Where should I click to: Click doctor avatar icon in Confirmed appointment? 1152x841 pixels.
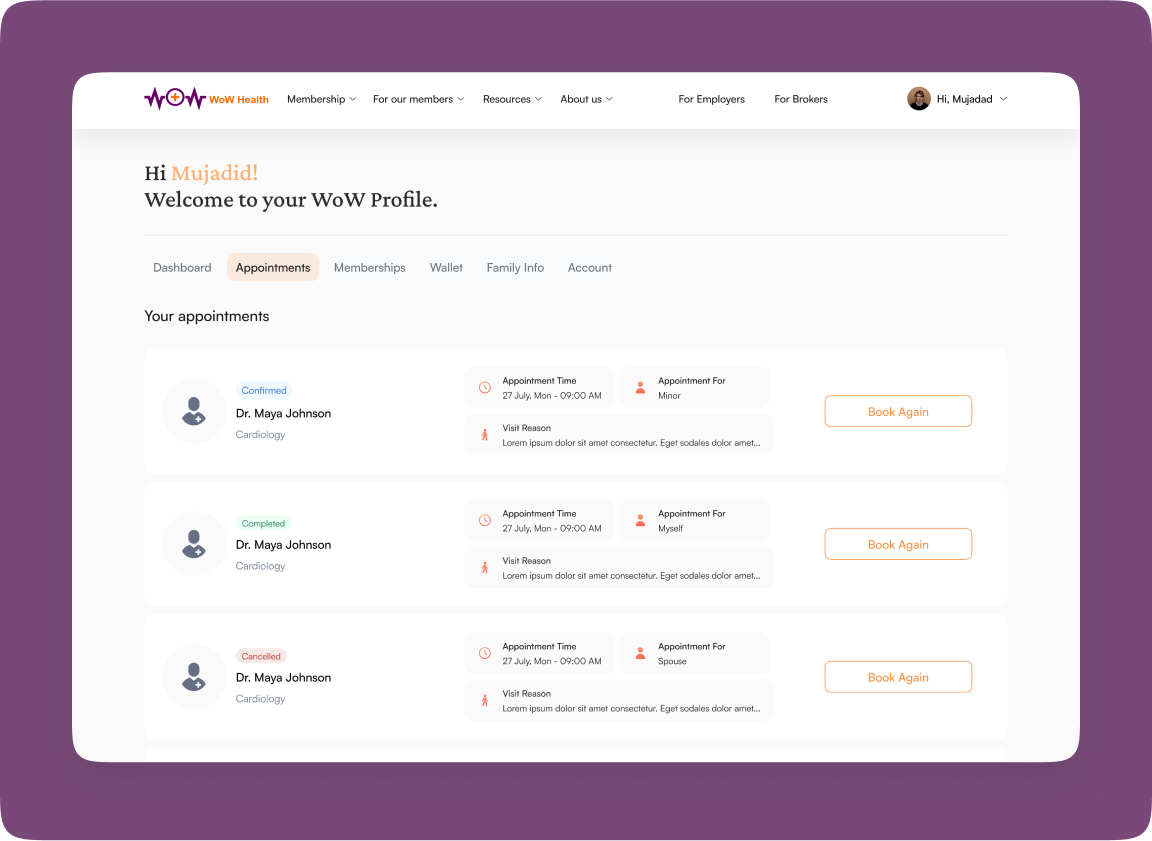point(194,411)
